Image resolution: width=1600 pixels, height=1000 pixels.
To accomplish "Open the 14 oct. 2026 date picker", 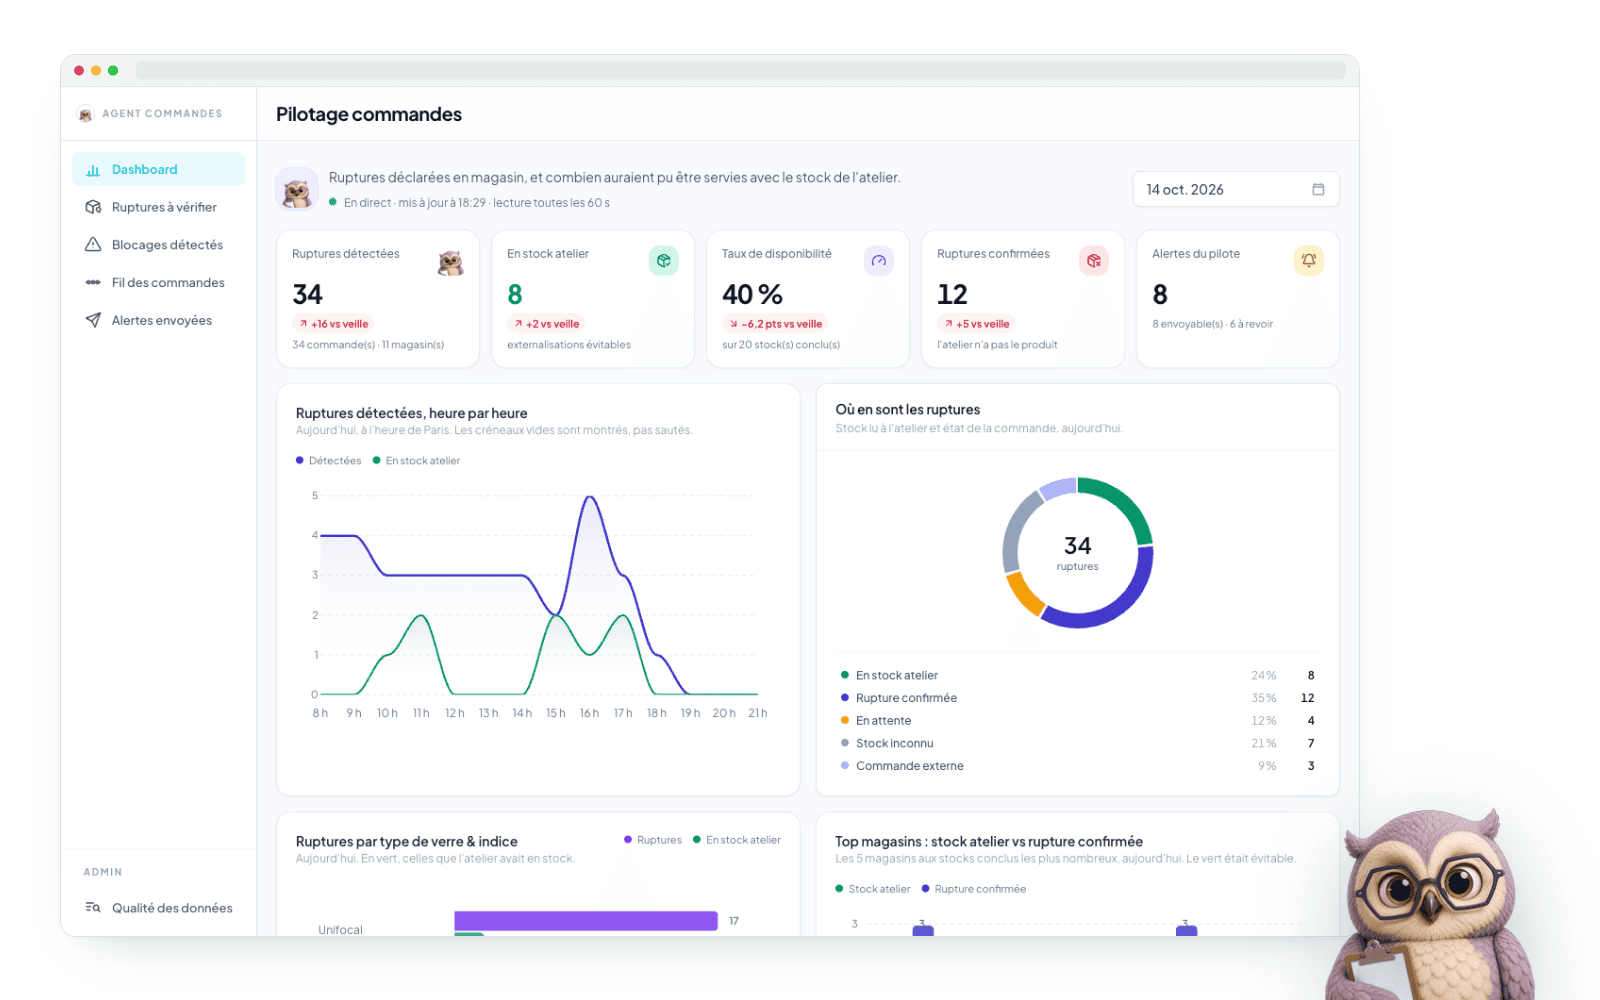I will (1236, 189).
